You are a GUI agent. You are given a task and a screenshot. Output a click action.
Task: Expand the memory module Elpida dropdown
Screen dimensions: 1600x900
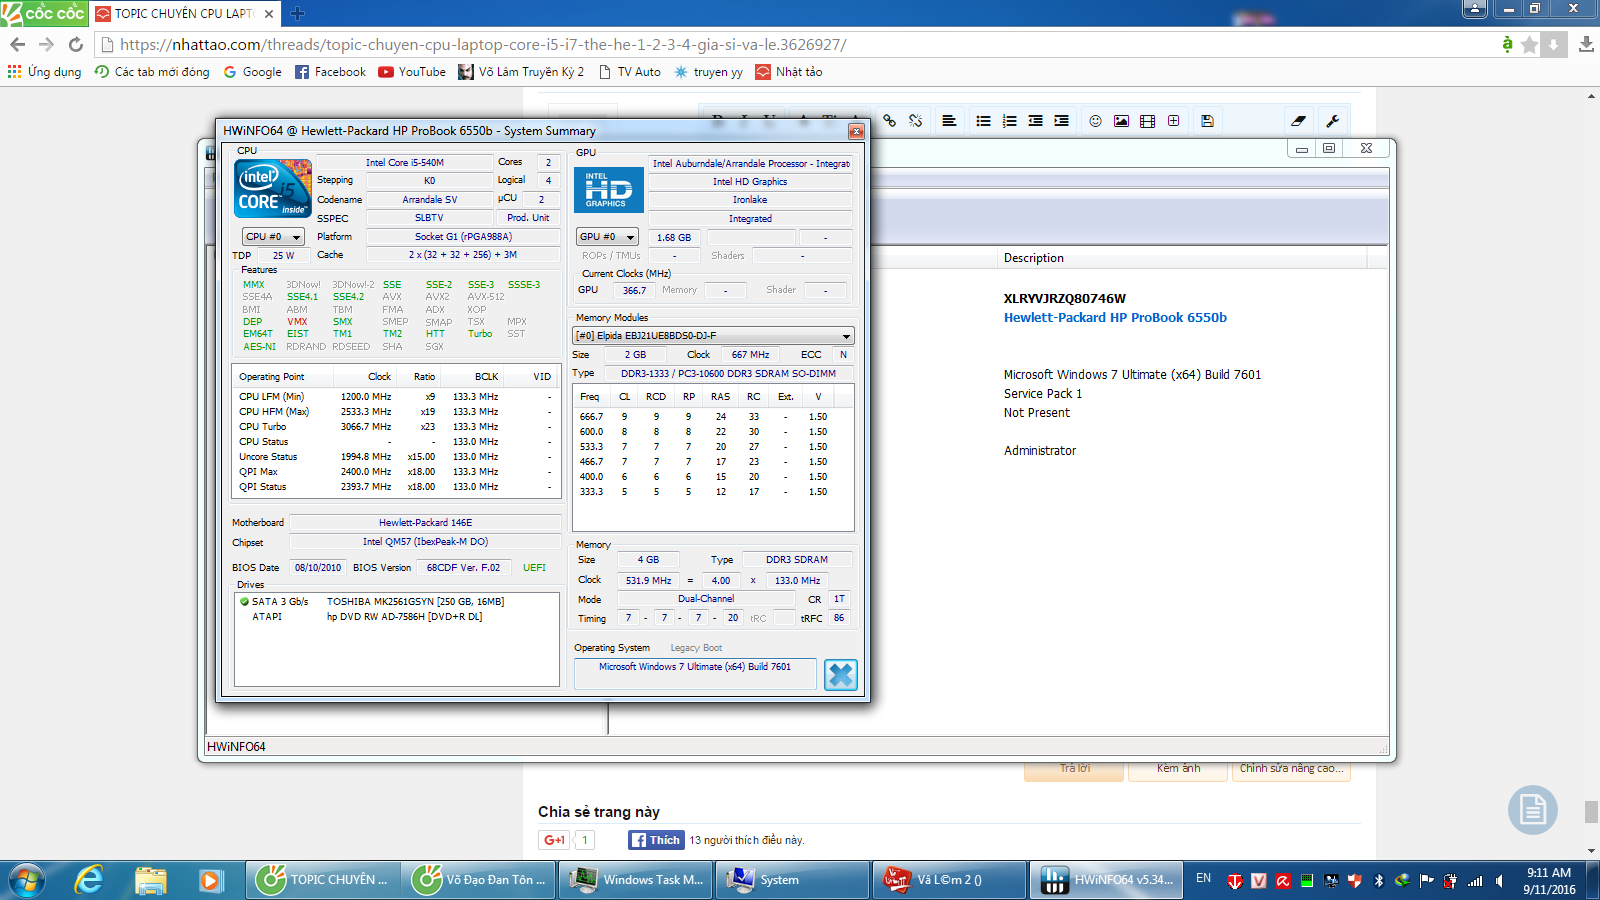coord(713,336)
